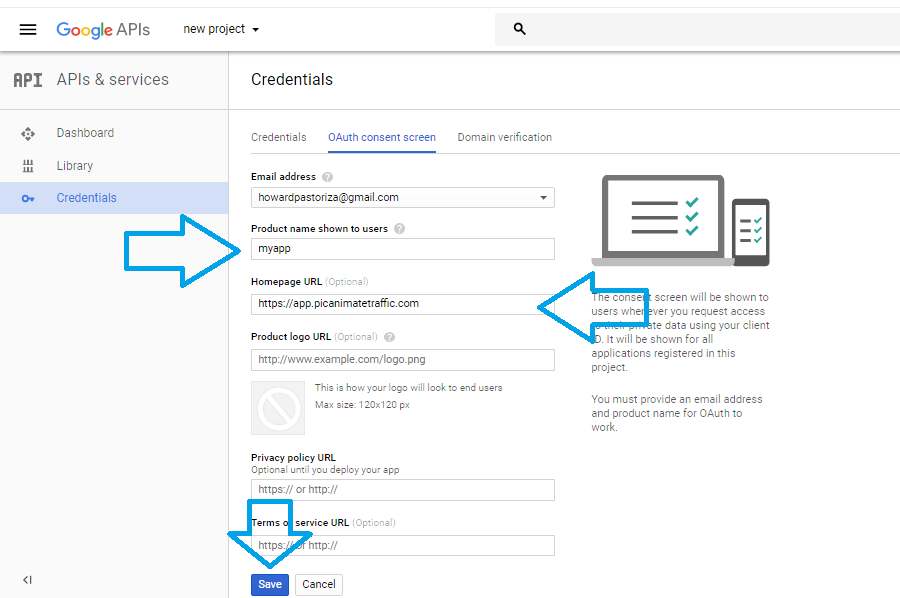Viewport: 900px width, 598px height.
Task: Click help icon next to Product logo URL
Action: (389, 337)
